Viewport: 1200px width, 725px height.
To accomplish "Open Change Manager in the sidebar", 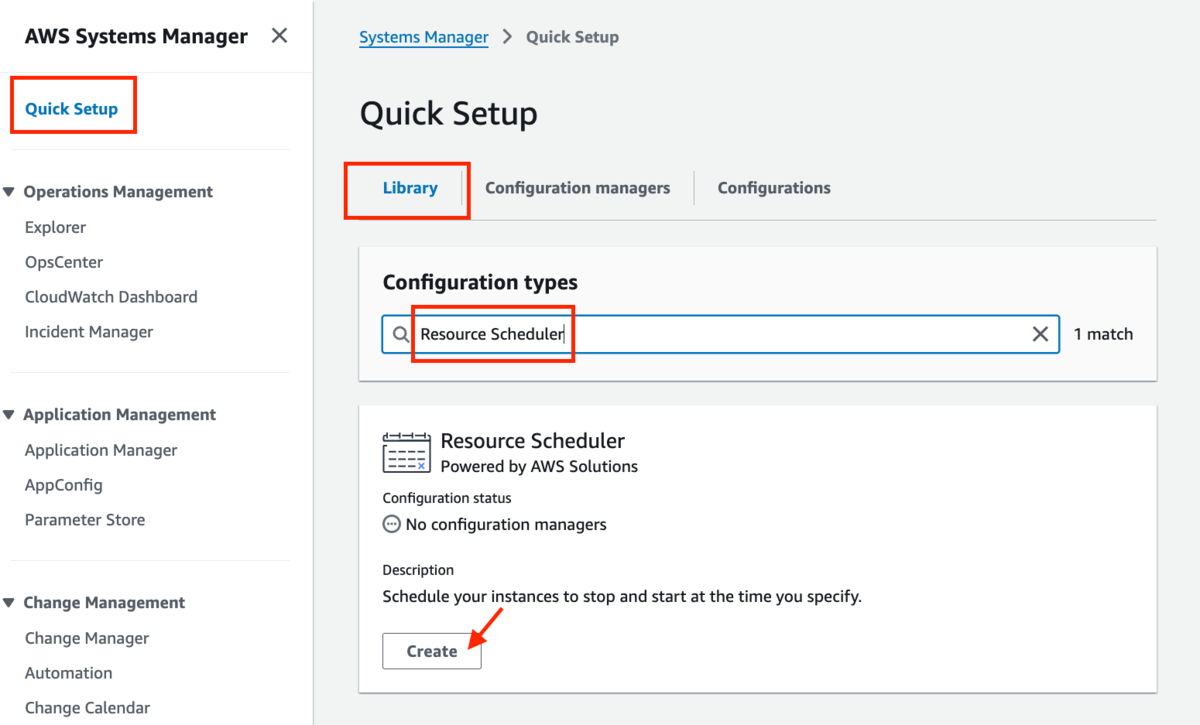I will tap(87, 638).
